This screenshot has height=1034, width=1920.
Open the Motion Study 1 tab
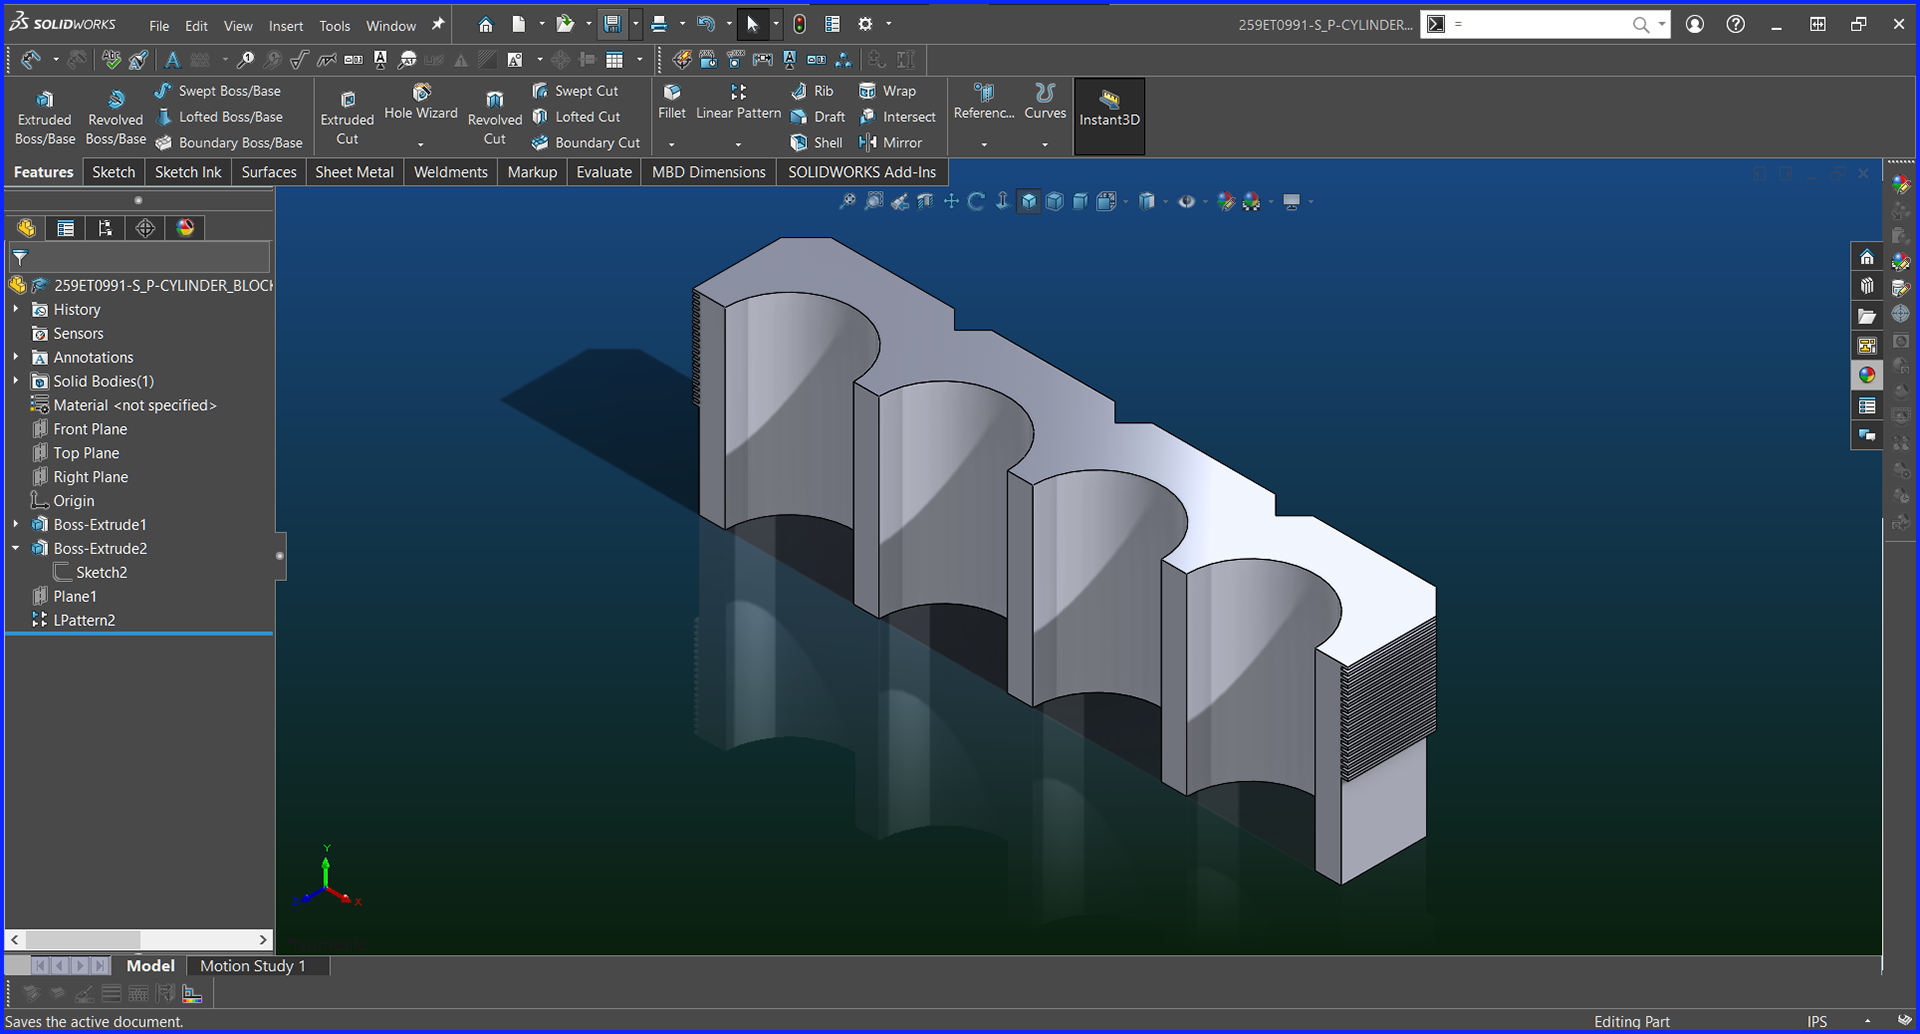pyautogui.click(x=253, y=966)
